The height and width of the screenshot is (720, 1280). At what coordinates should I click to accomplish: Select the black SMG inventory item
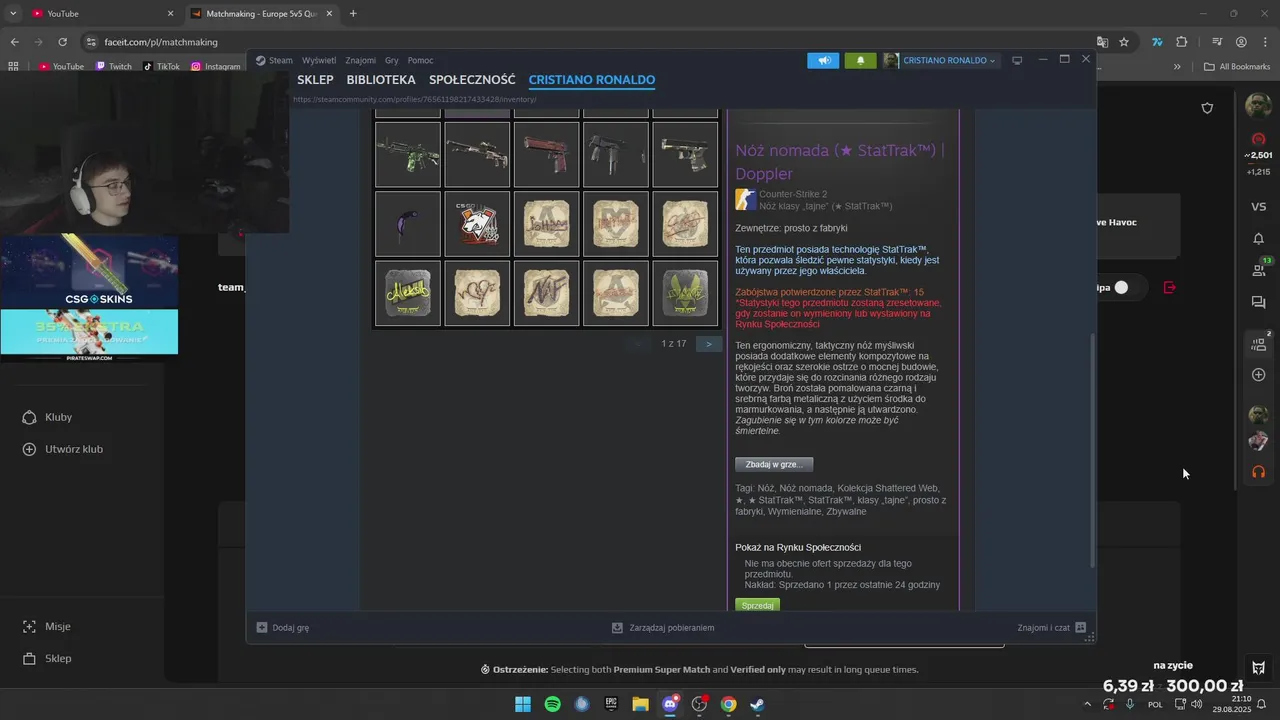[x=616, y=155]
